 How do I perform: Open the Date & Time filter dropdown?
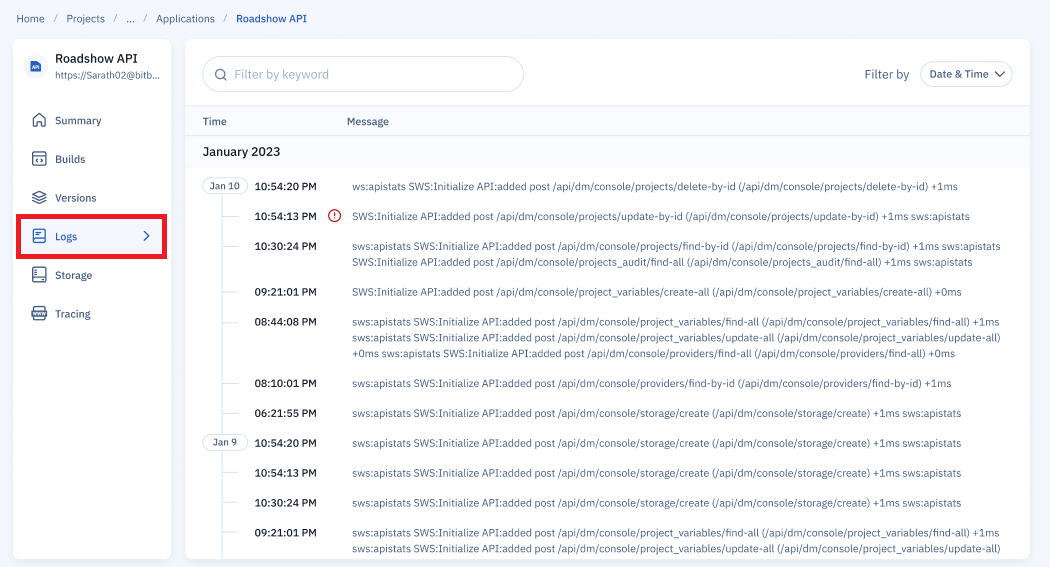[x=966, y=74]
